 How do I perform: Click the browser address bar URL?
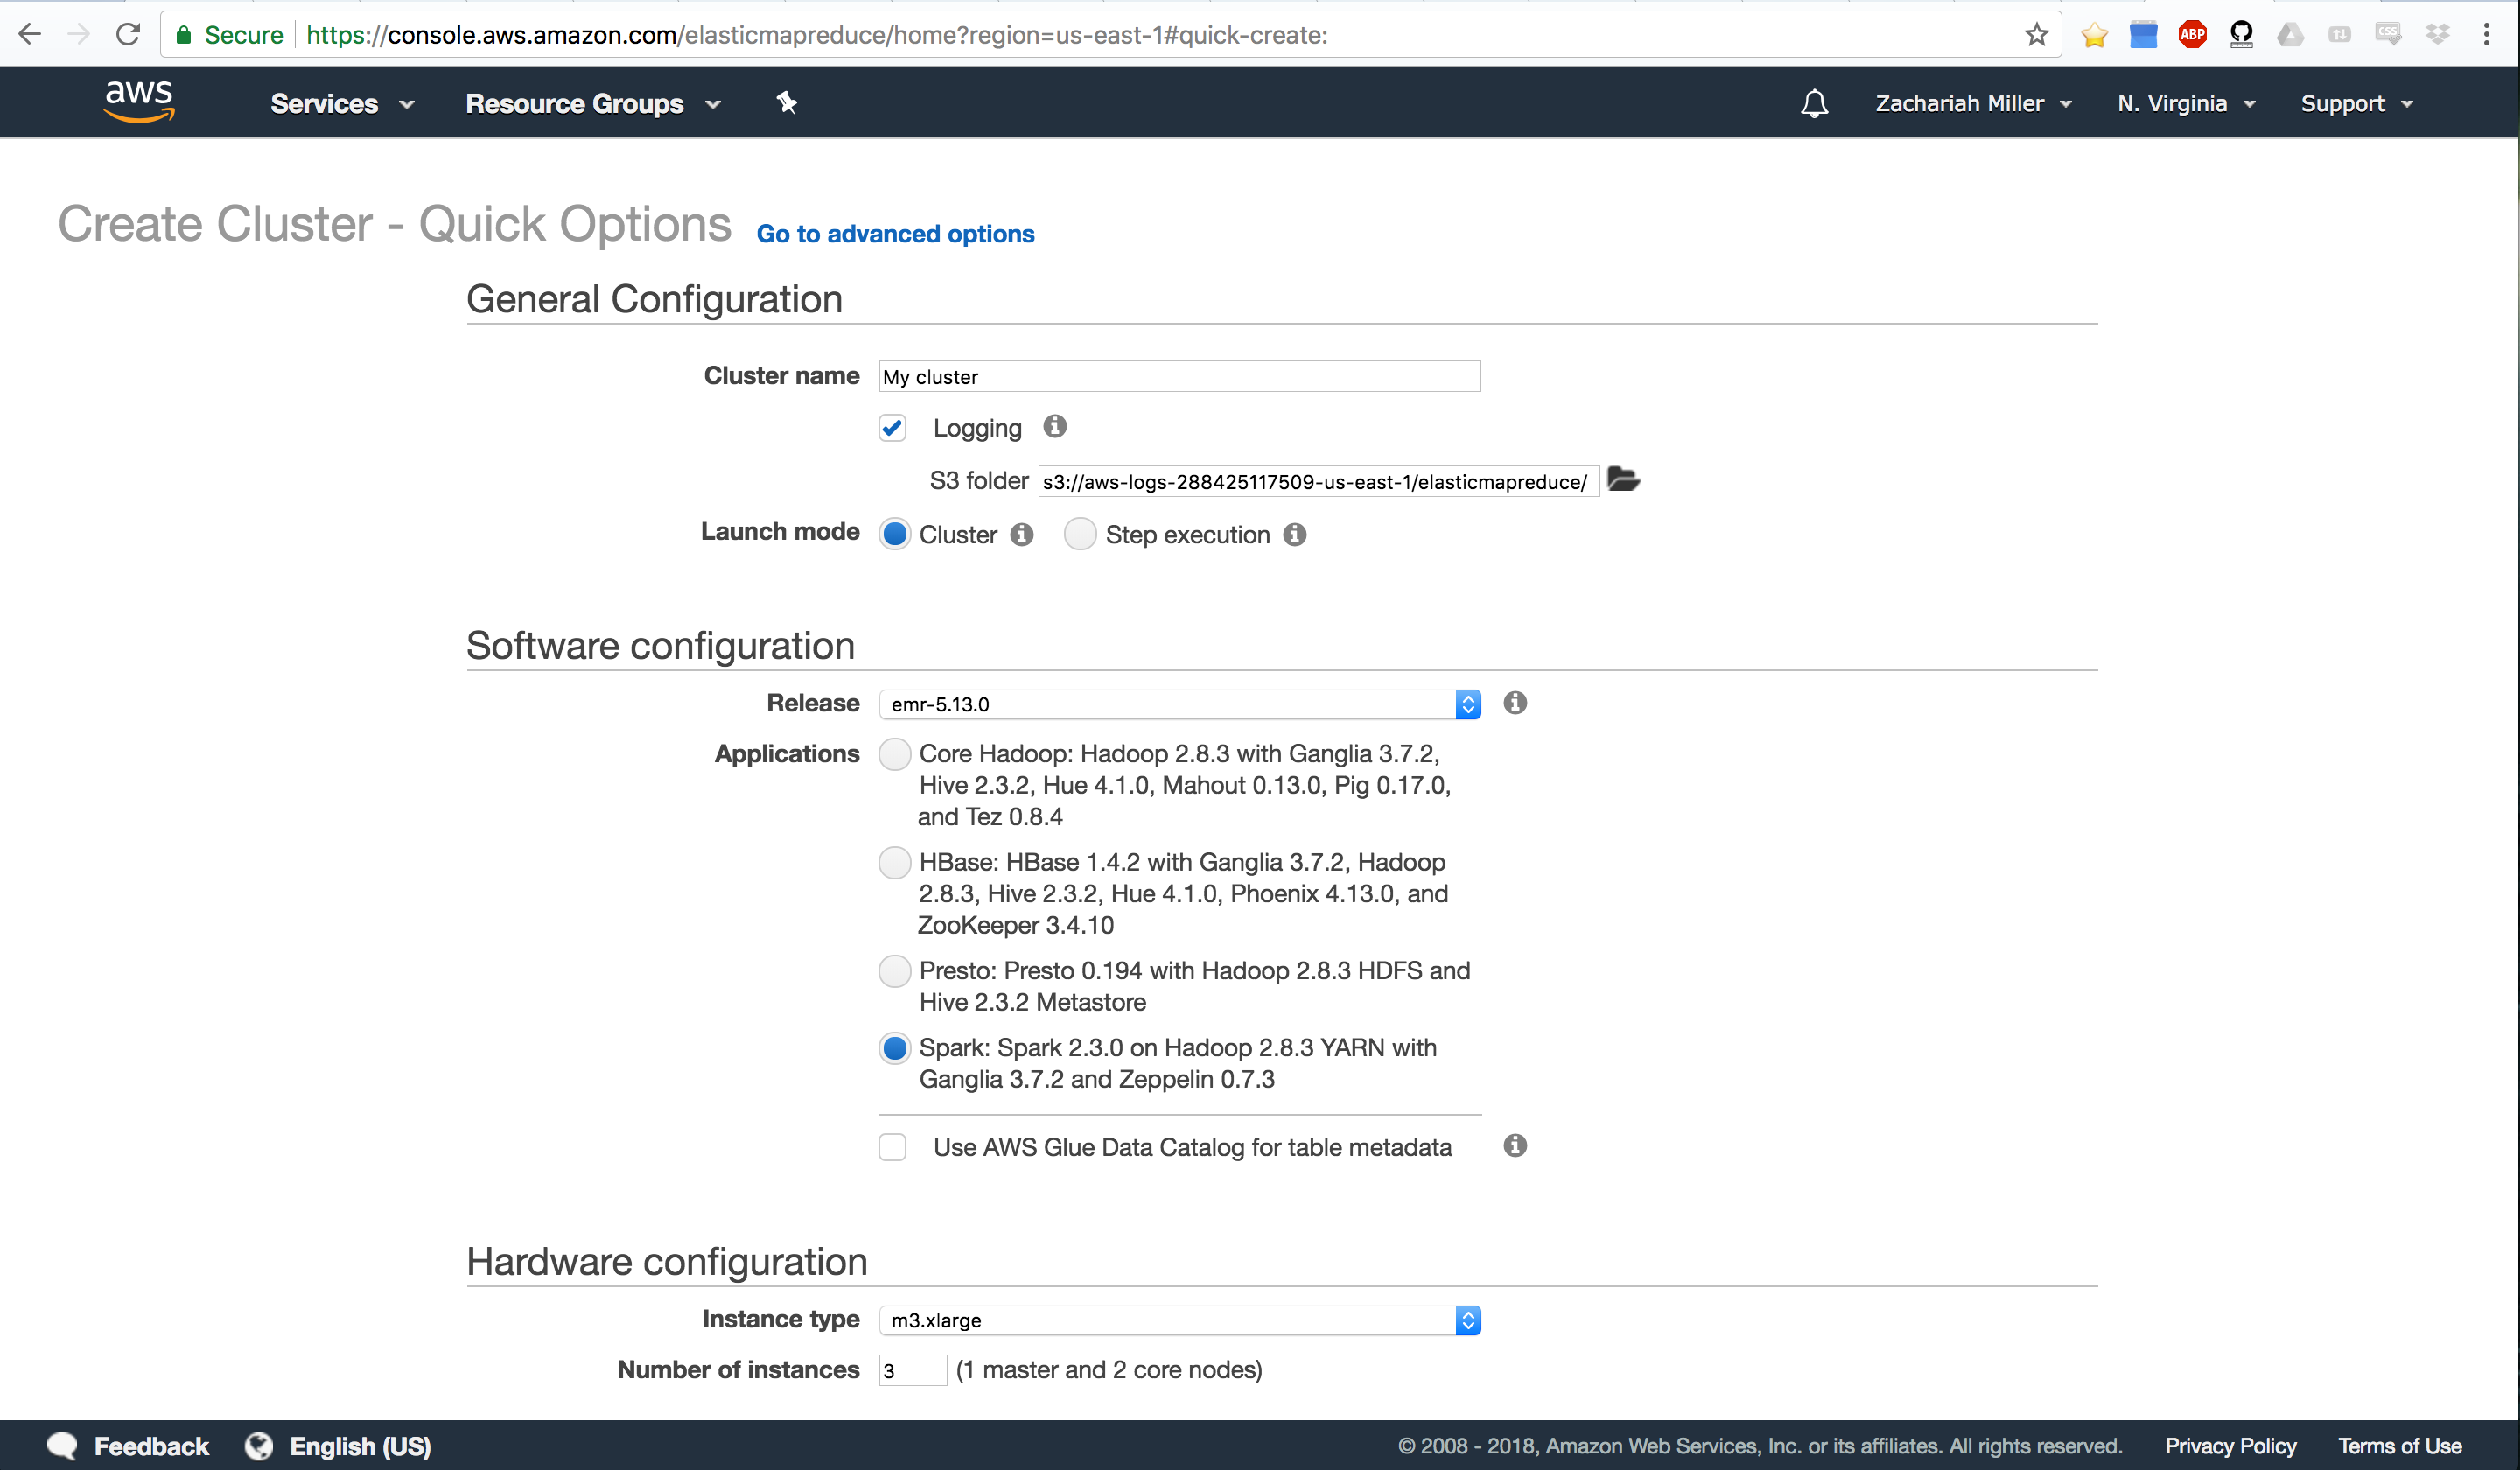click(x=817, y=35)
